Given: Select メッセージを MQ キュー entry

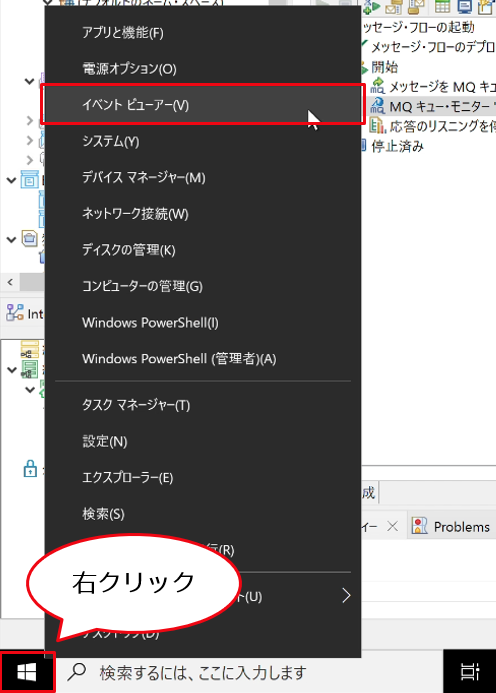Looking at the screenshot, I should [442, 87].
